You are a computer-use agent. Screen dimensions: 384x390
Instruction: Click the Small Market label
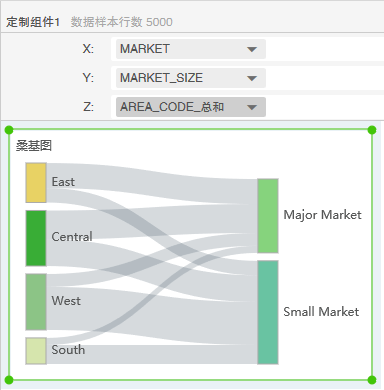(321, 312)
